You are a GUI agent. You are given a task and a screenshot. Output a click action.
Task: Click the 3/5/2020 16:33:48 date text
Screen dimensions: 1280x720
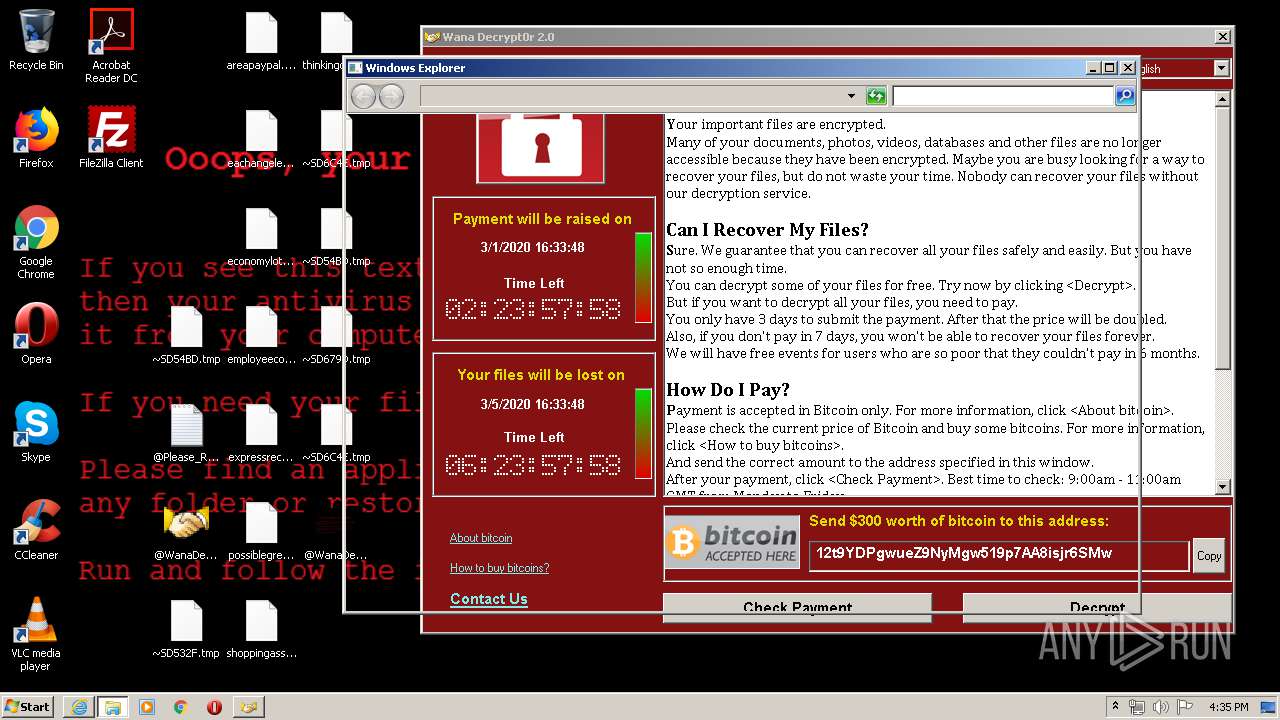[533, 404]
